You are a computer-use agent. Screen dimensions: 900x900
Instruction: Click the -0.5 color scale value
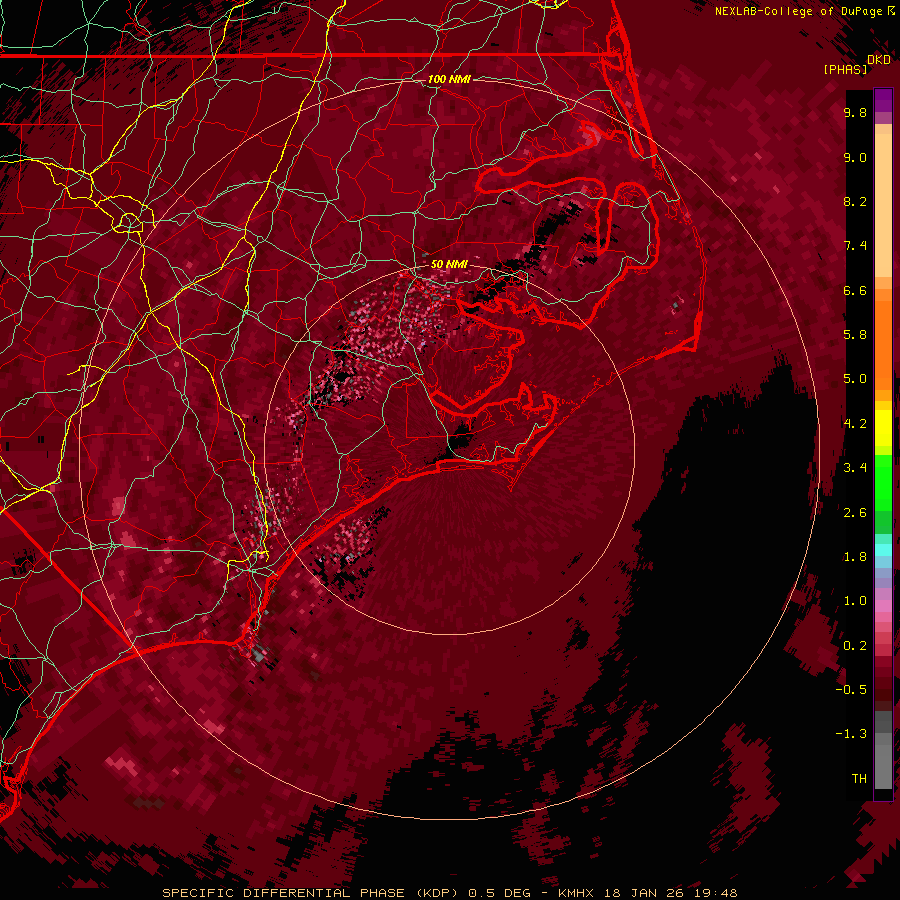[x=852, y=690]
